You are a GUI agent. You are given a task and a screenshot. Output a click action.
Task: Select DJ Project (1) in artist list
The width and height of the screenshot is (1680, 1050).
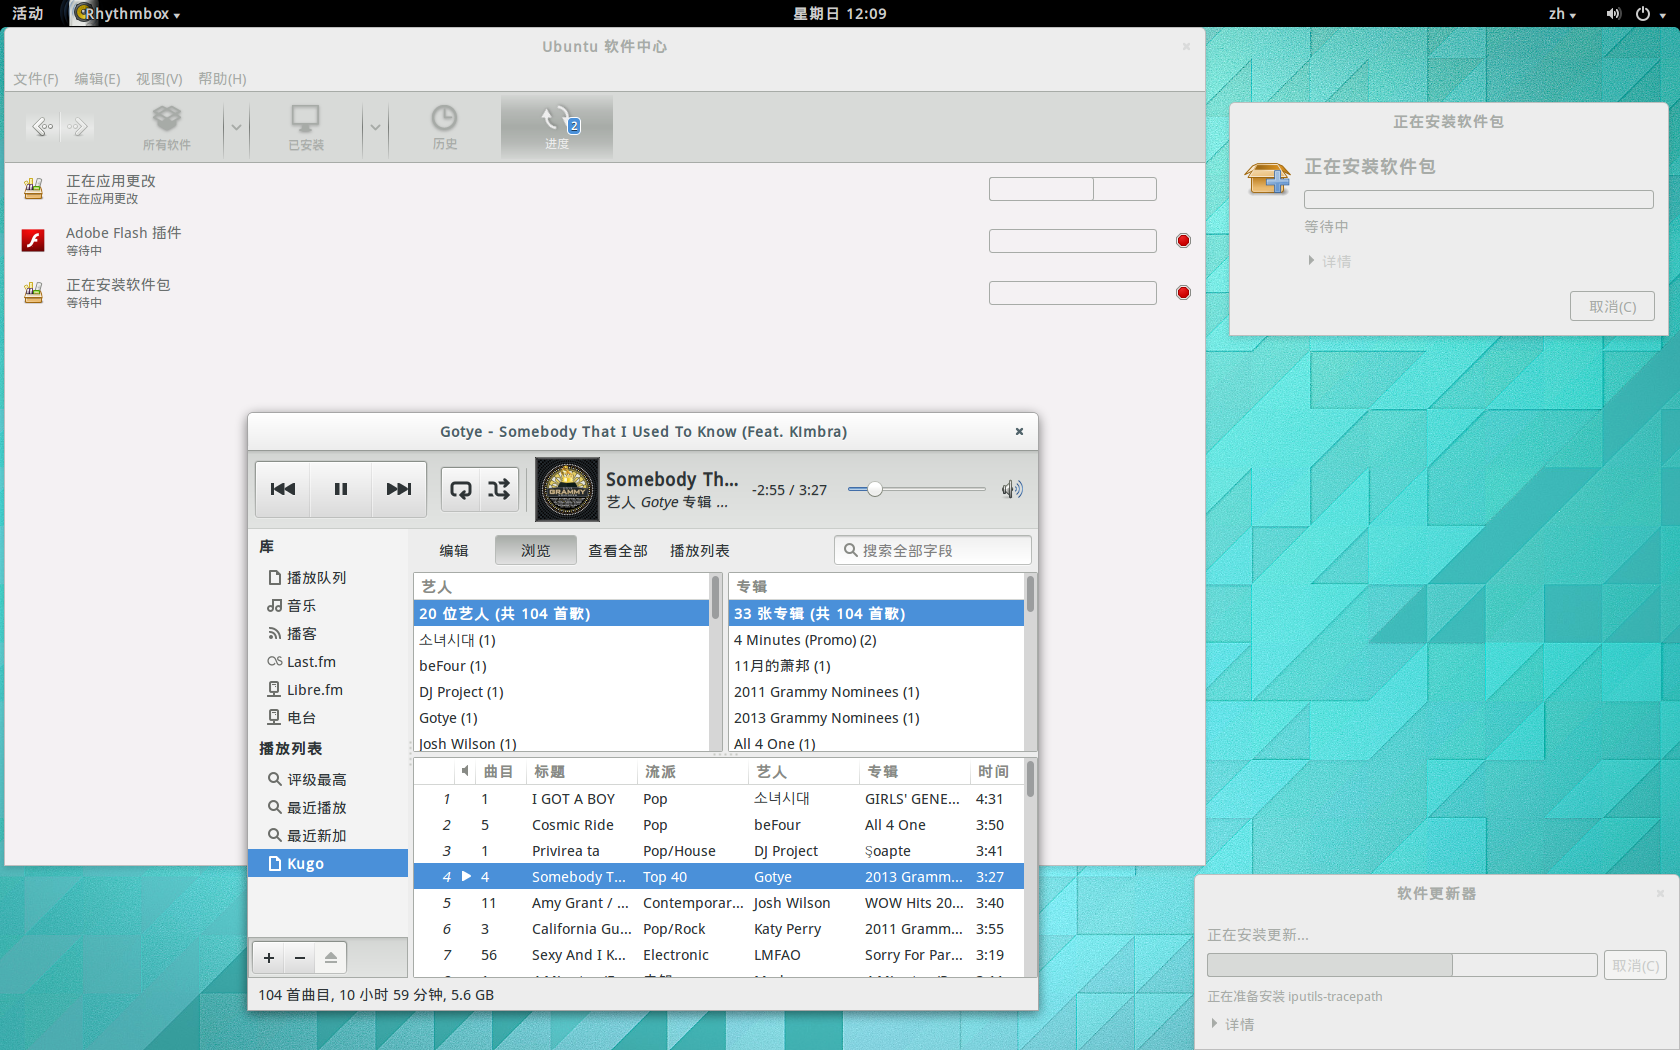pyautogui.click(x=561, y=692)
